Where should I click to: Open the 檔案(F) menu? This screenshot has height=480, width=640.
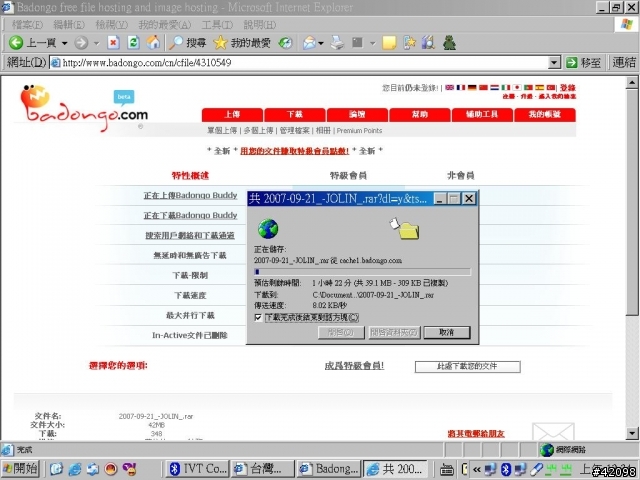(27, 25)
